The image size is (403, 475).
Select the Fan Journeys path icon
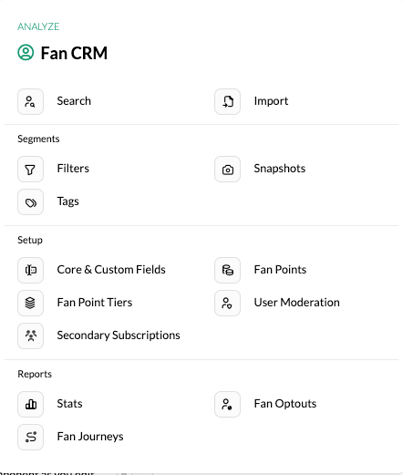[x=30, y=437]
